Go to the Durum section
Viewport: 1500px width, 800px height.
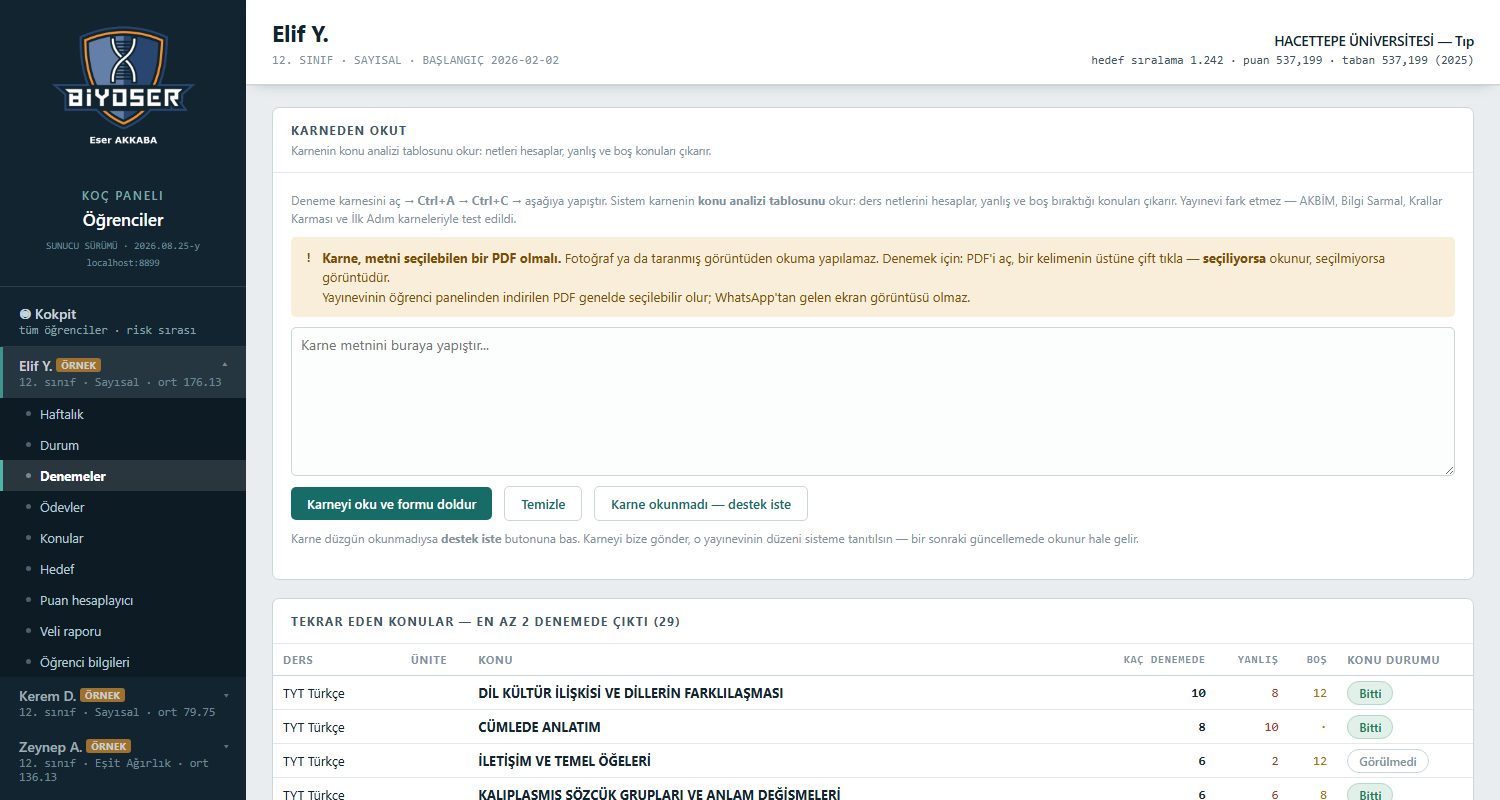point(123,445)
